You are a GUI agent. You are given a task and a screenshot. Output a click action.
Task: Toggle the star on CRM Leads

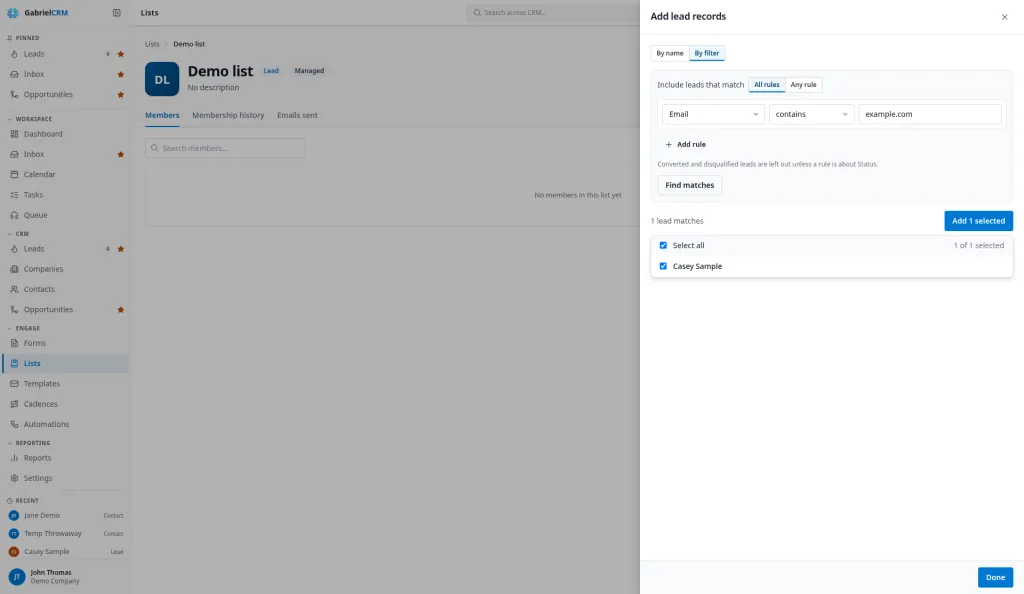(121, 249)
